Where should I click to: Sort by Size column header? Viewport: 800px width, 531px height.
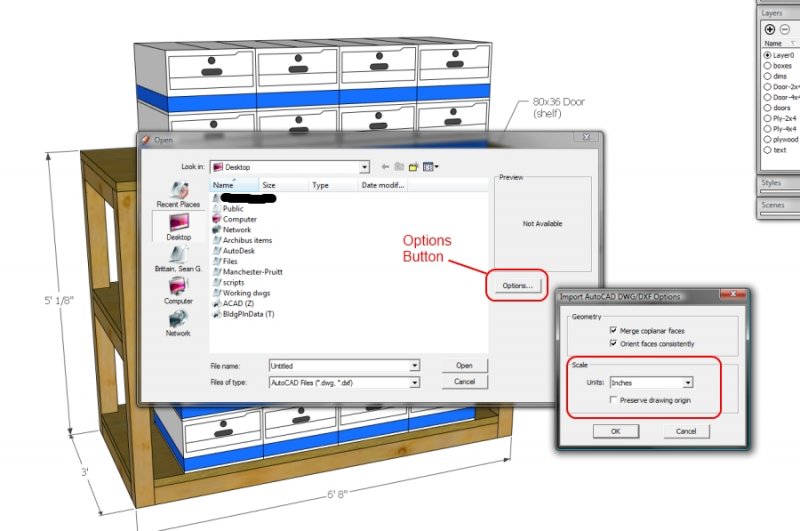pyautogui.click(x=284, y=185)
